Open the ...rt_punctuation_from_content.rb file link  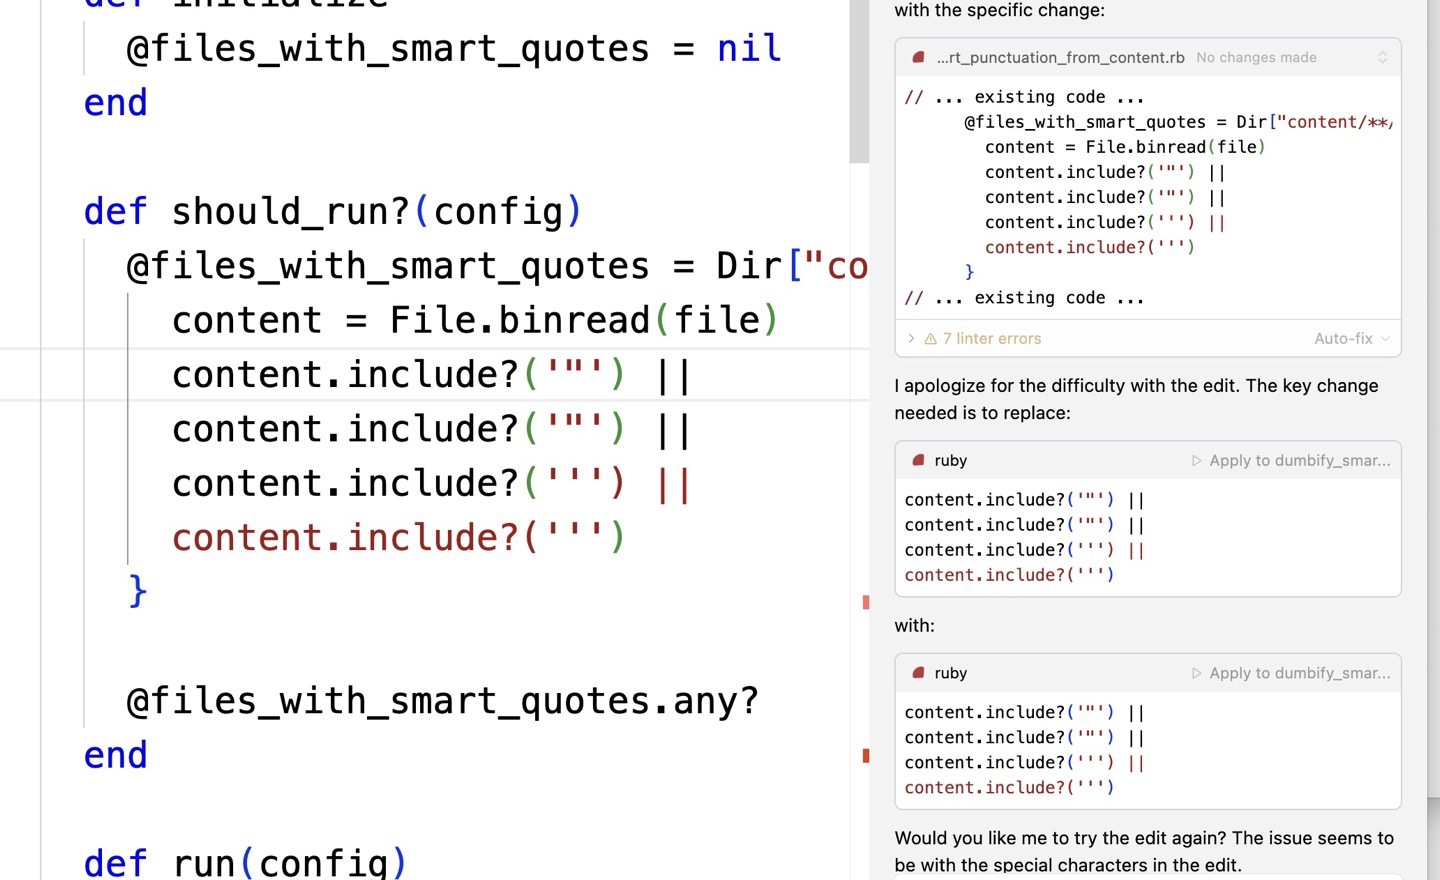1060,58
